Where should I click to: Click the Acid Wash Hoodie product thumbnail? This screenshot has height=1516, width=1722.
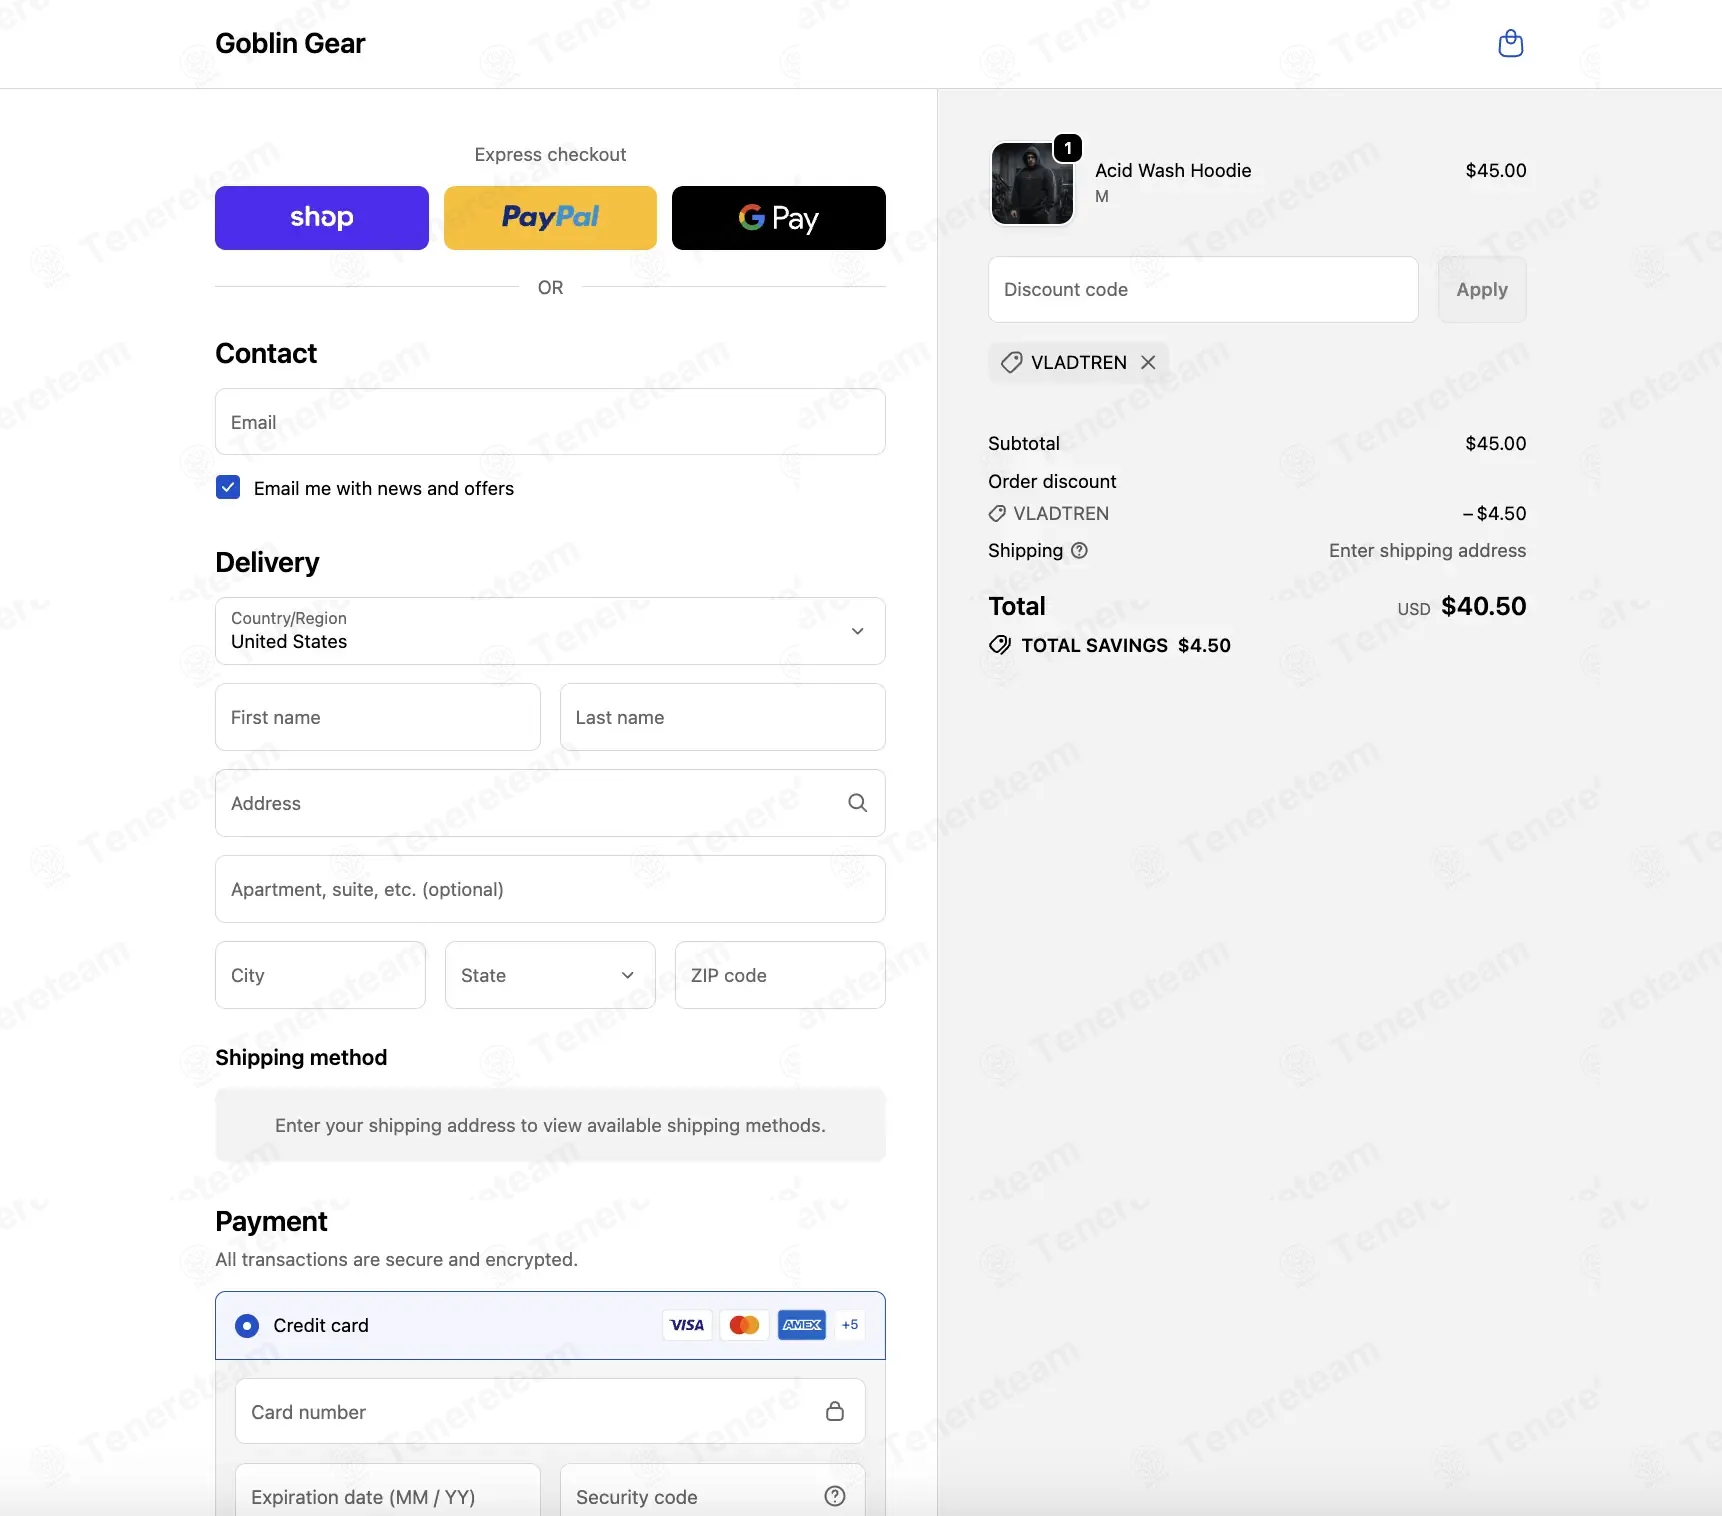[x=1032, y=183]
